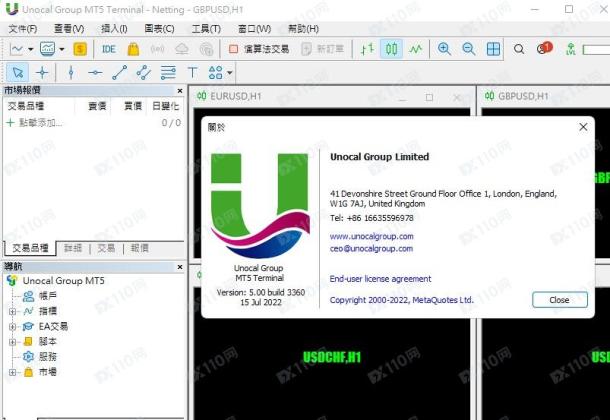Click the New Order toolbar button
The height and width of the screenshot is (420, 610).
(323, 49)
